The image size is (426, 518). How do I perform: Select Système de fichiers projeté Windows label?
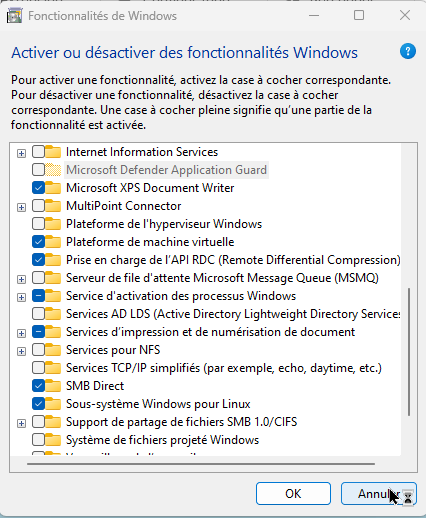click(162, 440)
